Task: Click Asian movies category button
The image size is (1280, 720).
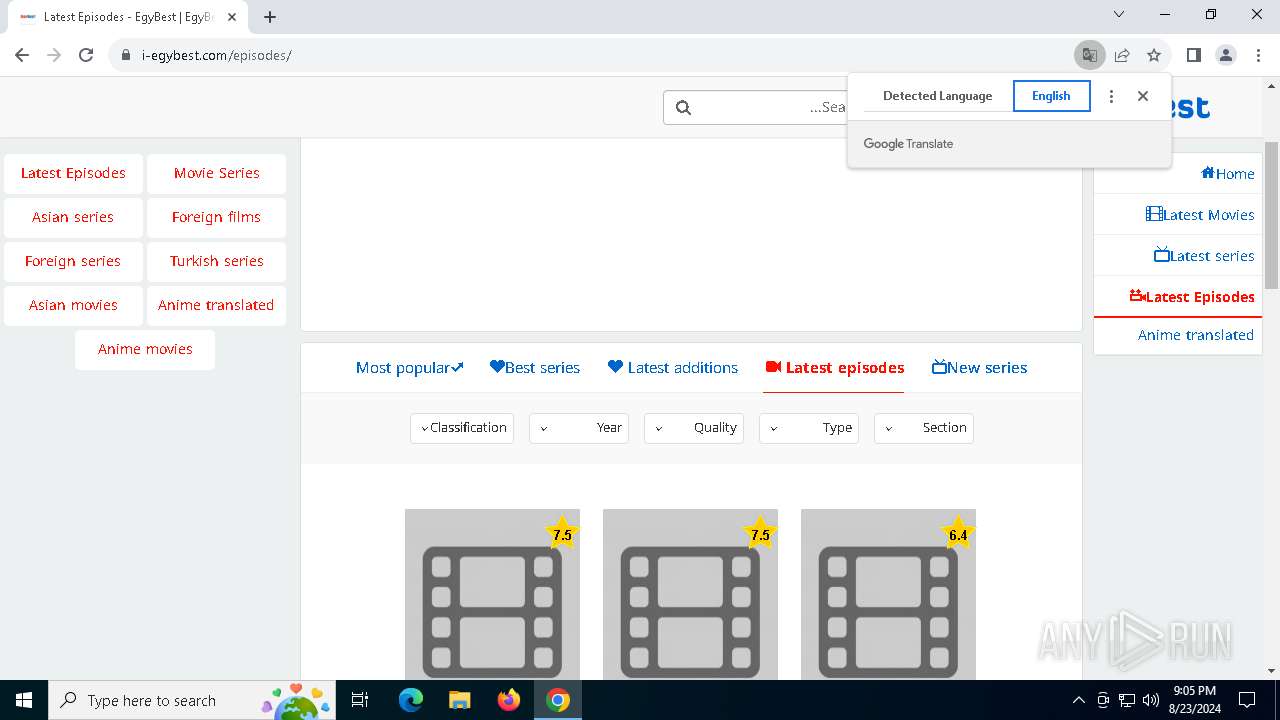Action: pyautogui.click(x=74, y=305)
